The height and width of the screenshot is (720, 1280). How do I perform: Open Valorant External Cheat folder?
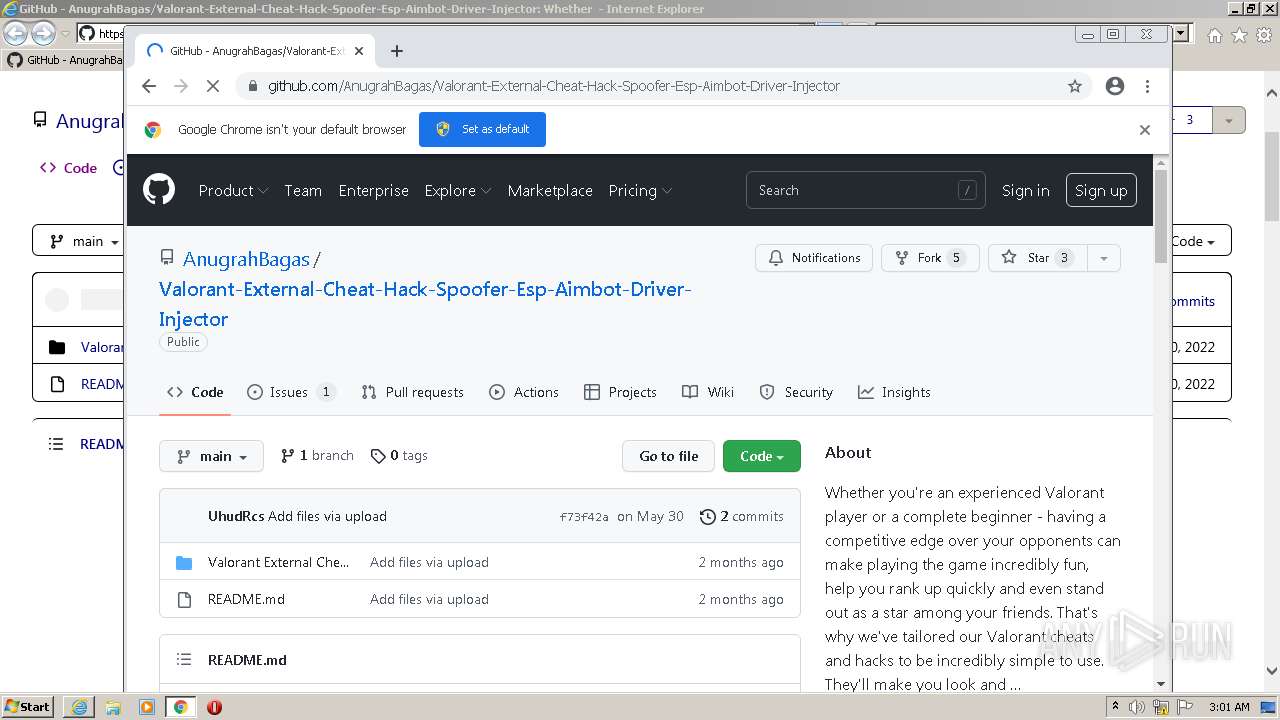coord(278,562)
